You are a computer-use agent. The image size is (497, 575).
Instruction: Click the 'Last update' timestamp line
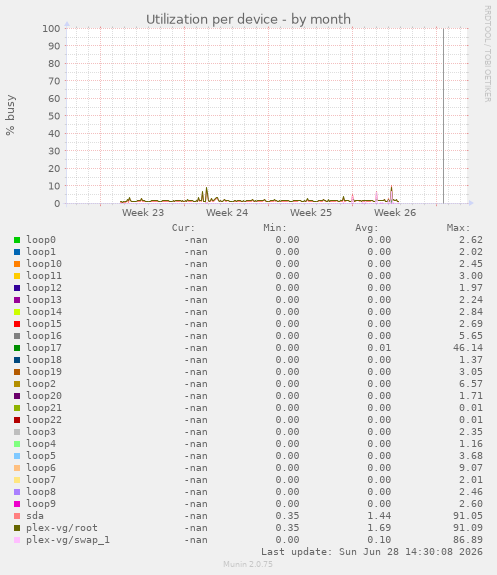pyautogui.click(x=372, y=552)
